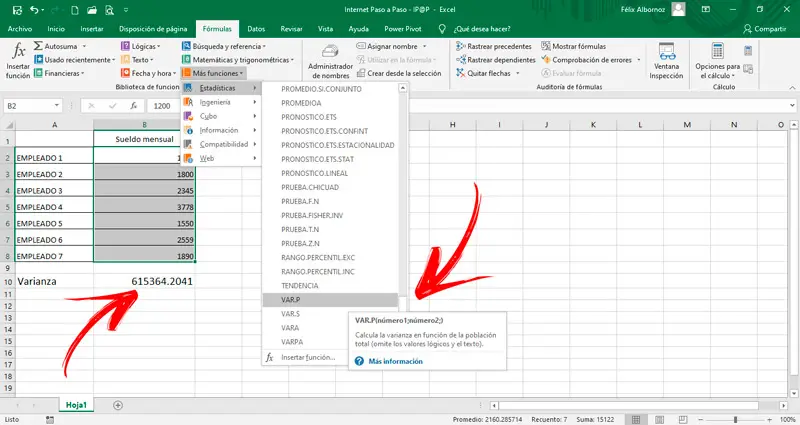Viewport: 800px width, 425px height.
Task: Switch to the Datos ribbon tab
Action: [x=257, y=29]
